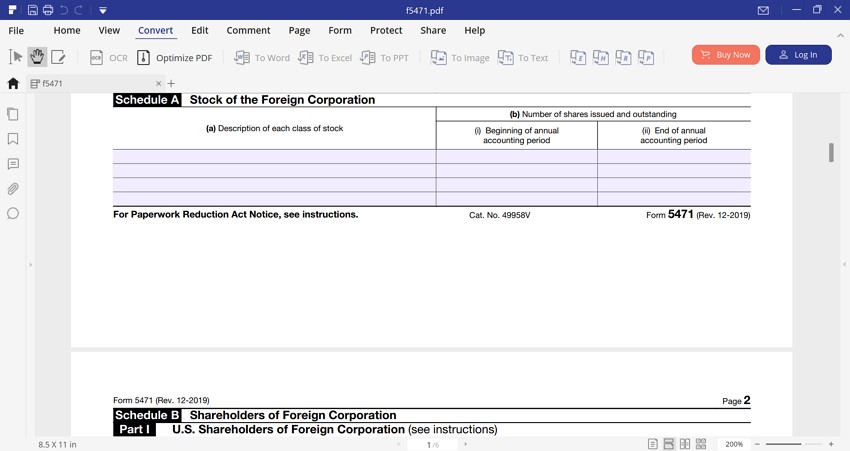Click first stock description field
The image size is (850, 451).
(x=274, y=157)
